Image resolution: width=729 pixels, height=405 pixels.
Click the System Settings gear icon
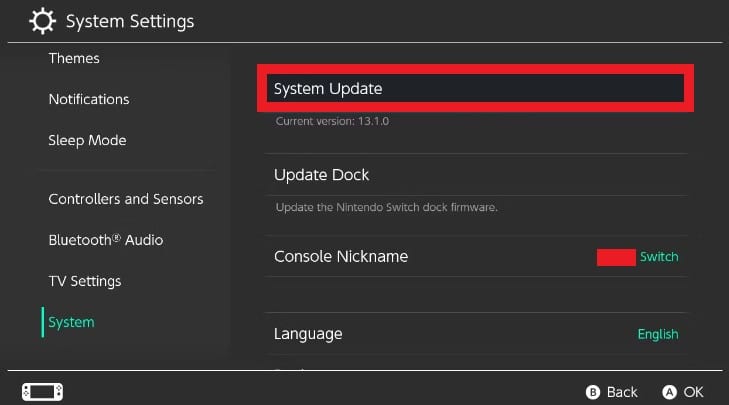point(42,21)
